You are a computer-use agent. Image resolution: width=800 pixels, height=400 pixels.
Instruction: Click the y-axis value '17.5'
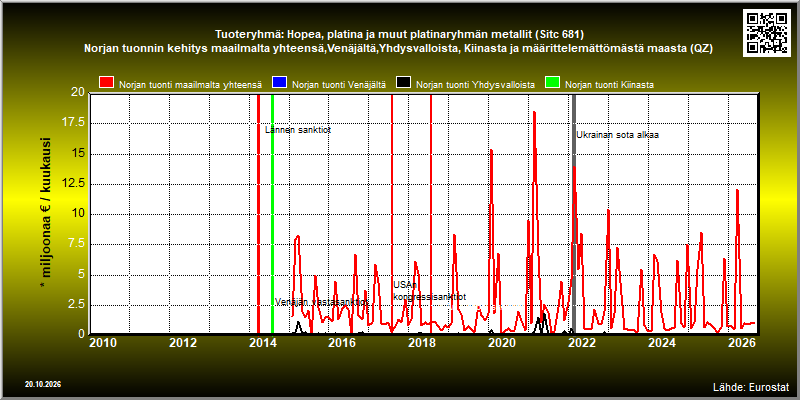pyautogui.click(x=73, y=123)
